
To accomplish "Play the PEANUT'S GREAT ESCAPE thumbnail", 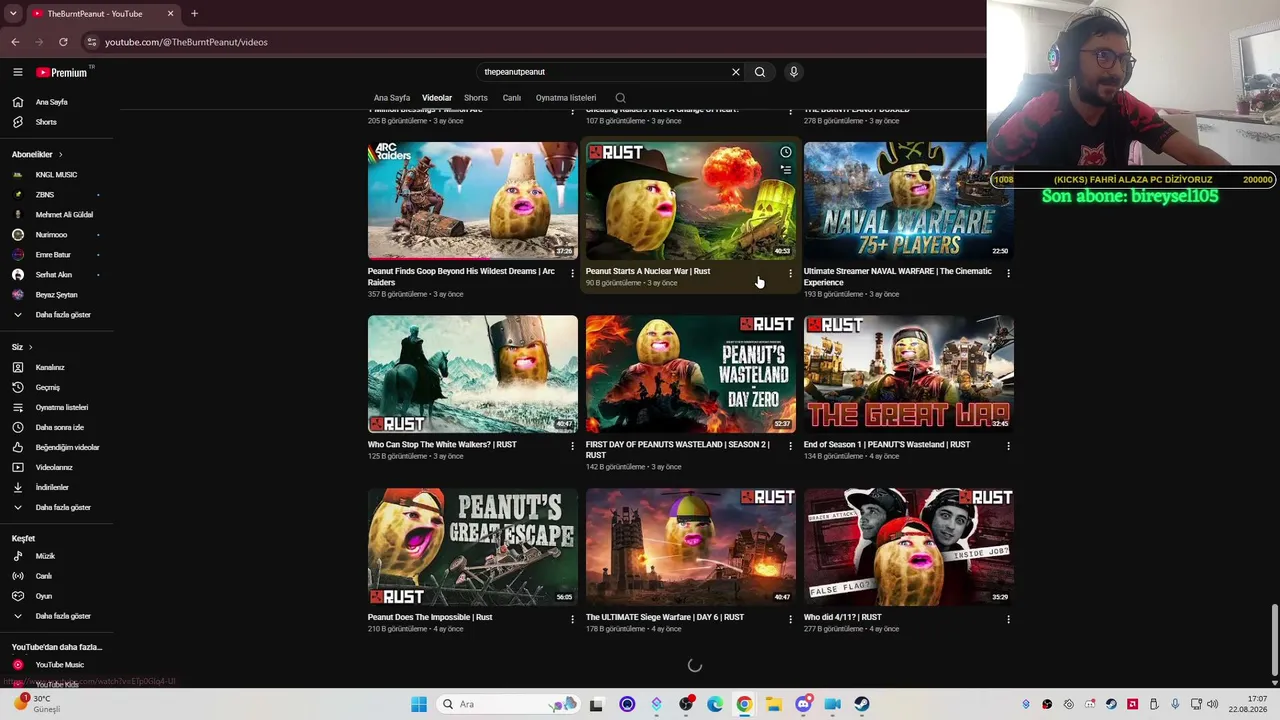I will tap(472, 546).
